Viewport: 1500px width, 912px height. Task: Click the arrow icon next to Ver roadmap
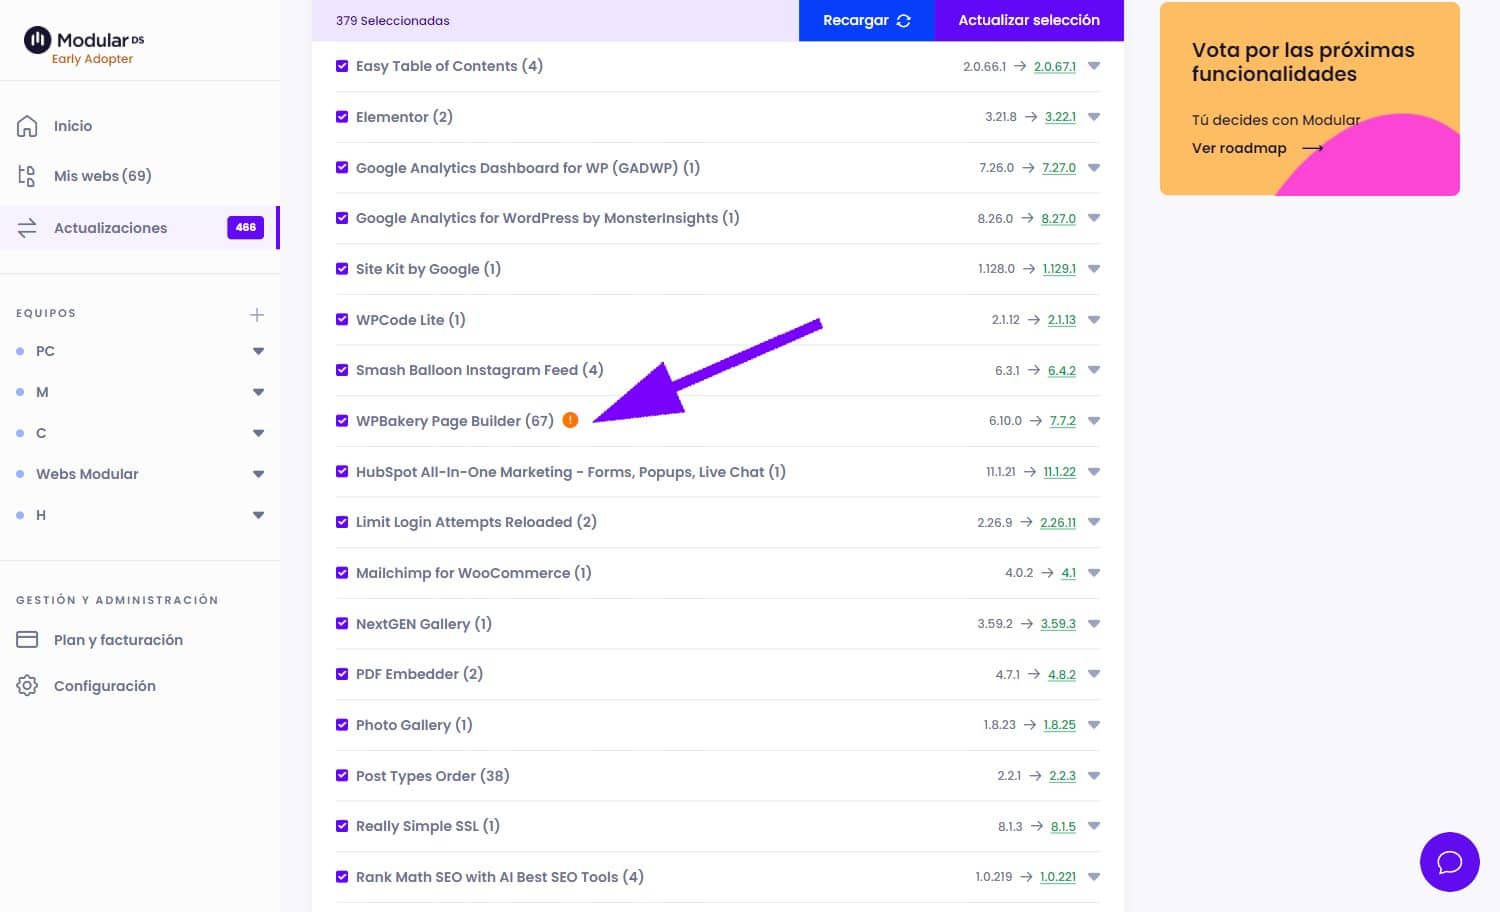(x=1313, y=148)
